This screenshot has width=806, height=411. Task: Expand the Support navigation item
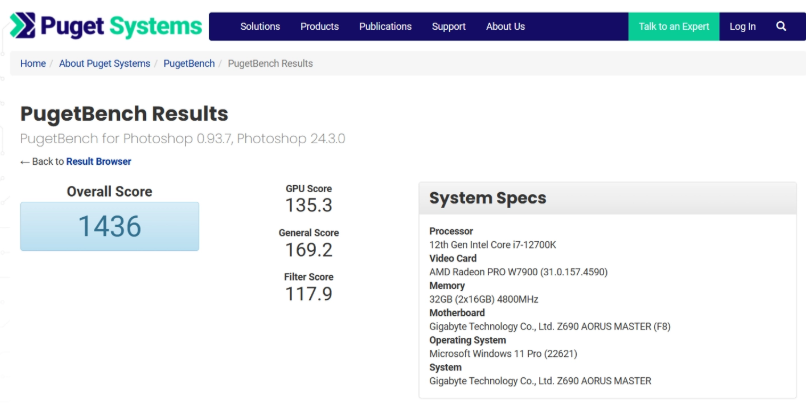tap(449, 27)
